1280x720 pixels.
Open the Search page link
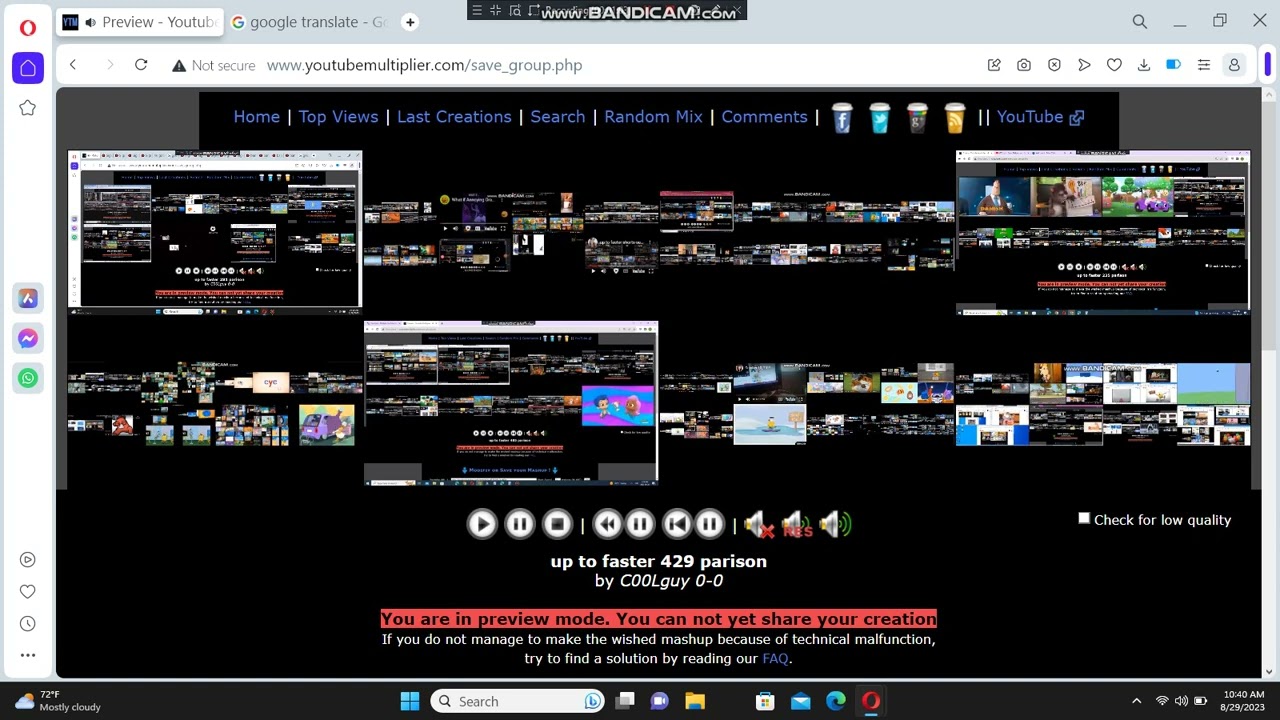[x=558, y=117]
